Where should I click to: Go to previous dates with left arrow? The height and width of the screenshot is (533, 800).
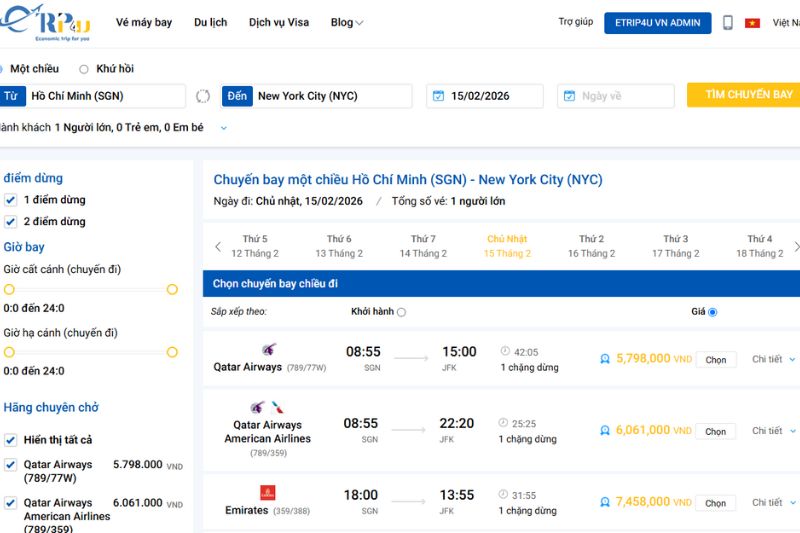[218, 247]
